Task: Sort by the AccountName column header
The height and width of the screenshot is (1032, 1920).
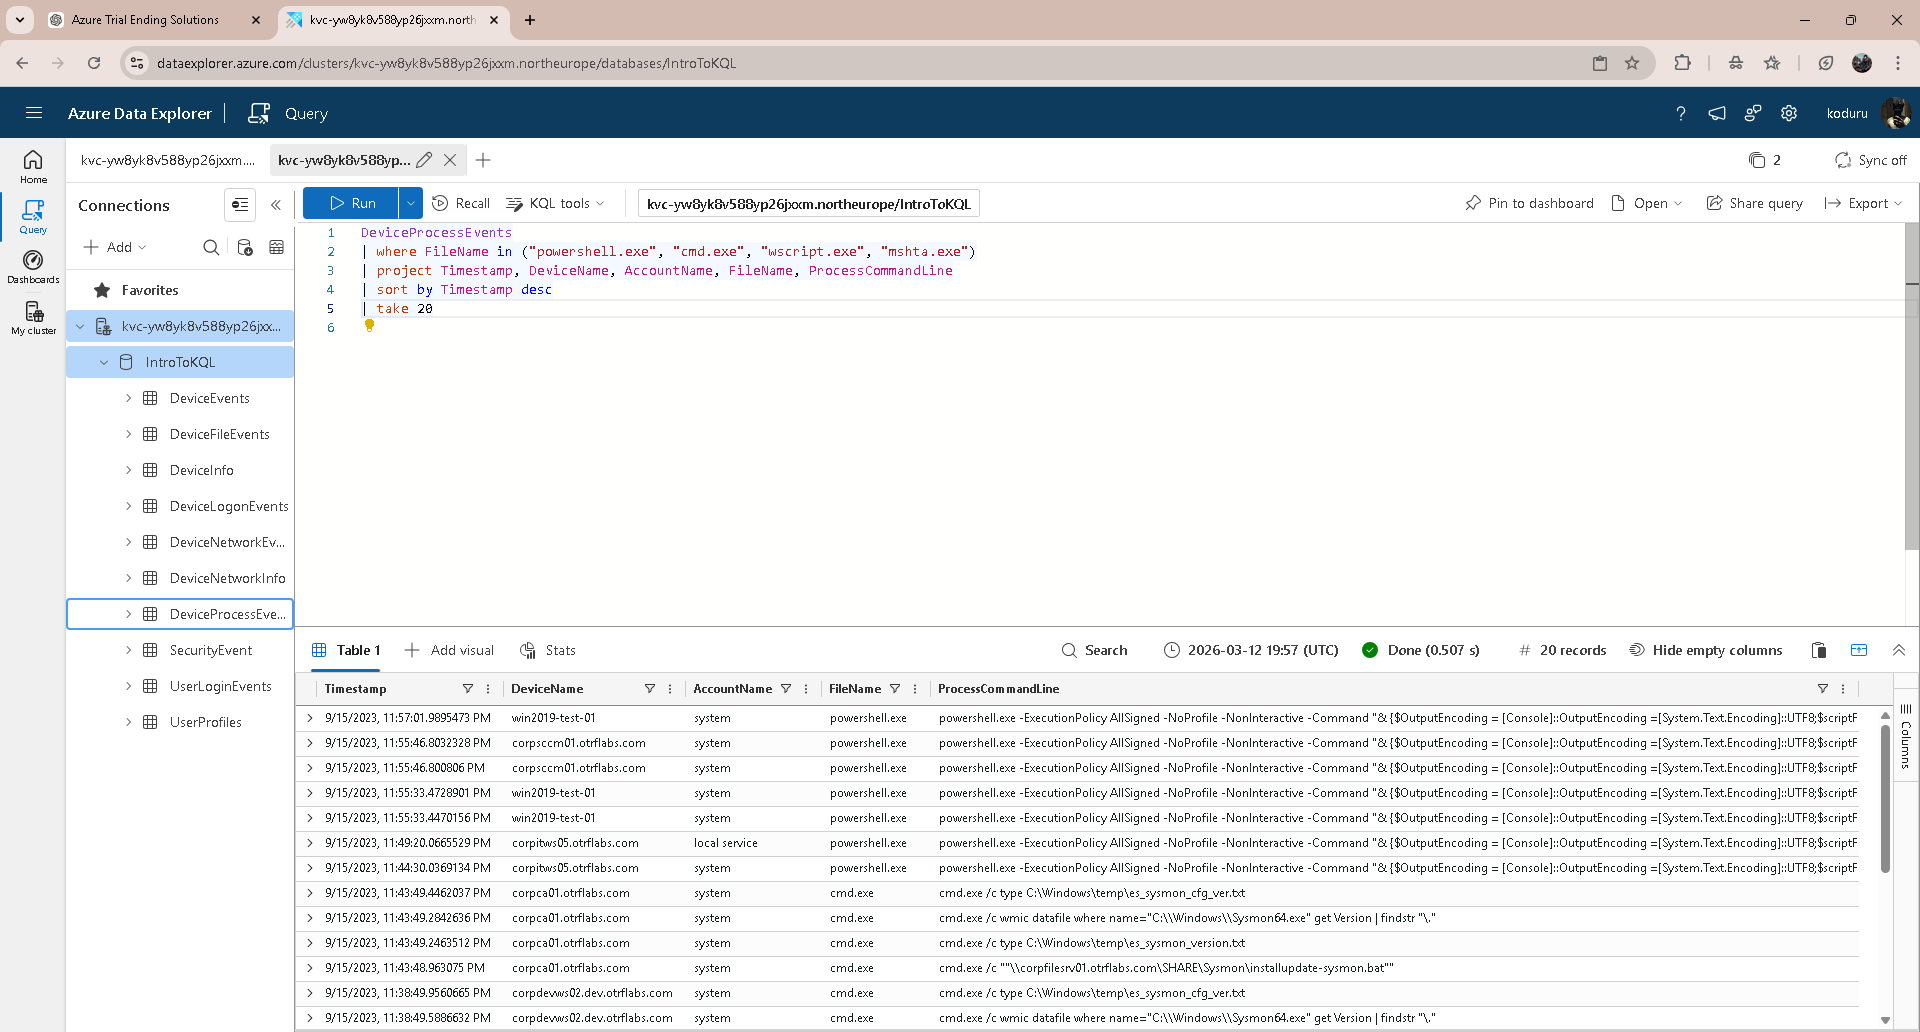Action: click(733, 689)
